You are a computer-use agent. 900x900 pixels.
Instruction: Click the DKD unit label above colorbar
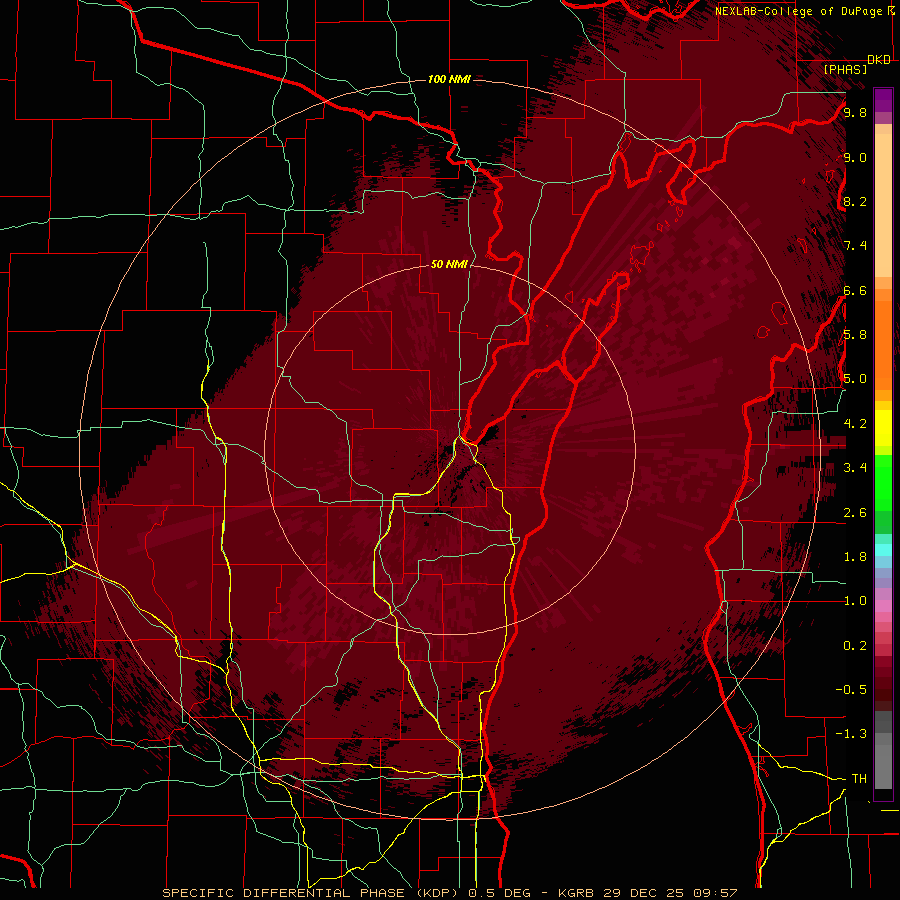[879, 60]
